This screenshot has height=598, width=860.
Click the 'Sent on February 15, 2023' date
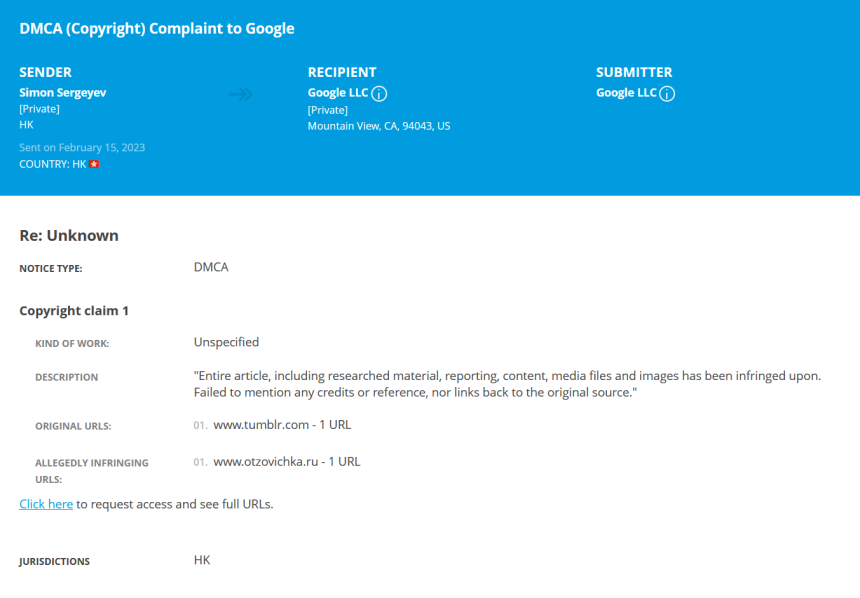(x=82, y=147)
